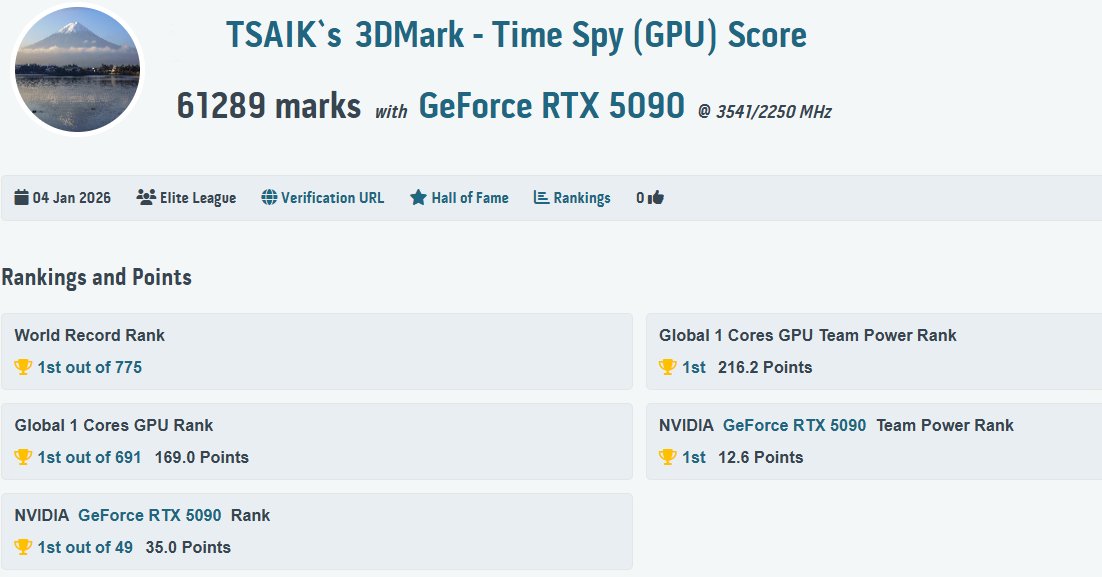This screenshot has width=1102, height=577.
Task: Click trophy in Global 1 Cores GPU Team Power Rank
Action: 668,367
